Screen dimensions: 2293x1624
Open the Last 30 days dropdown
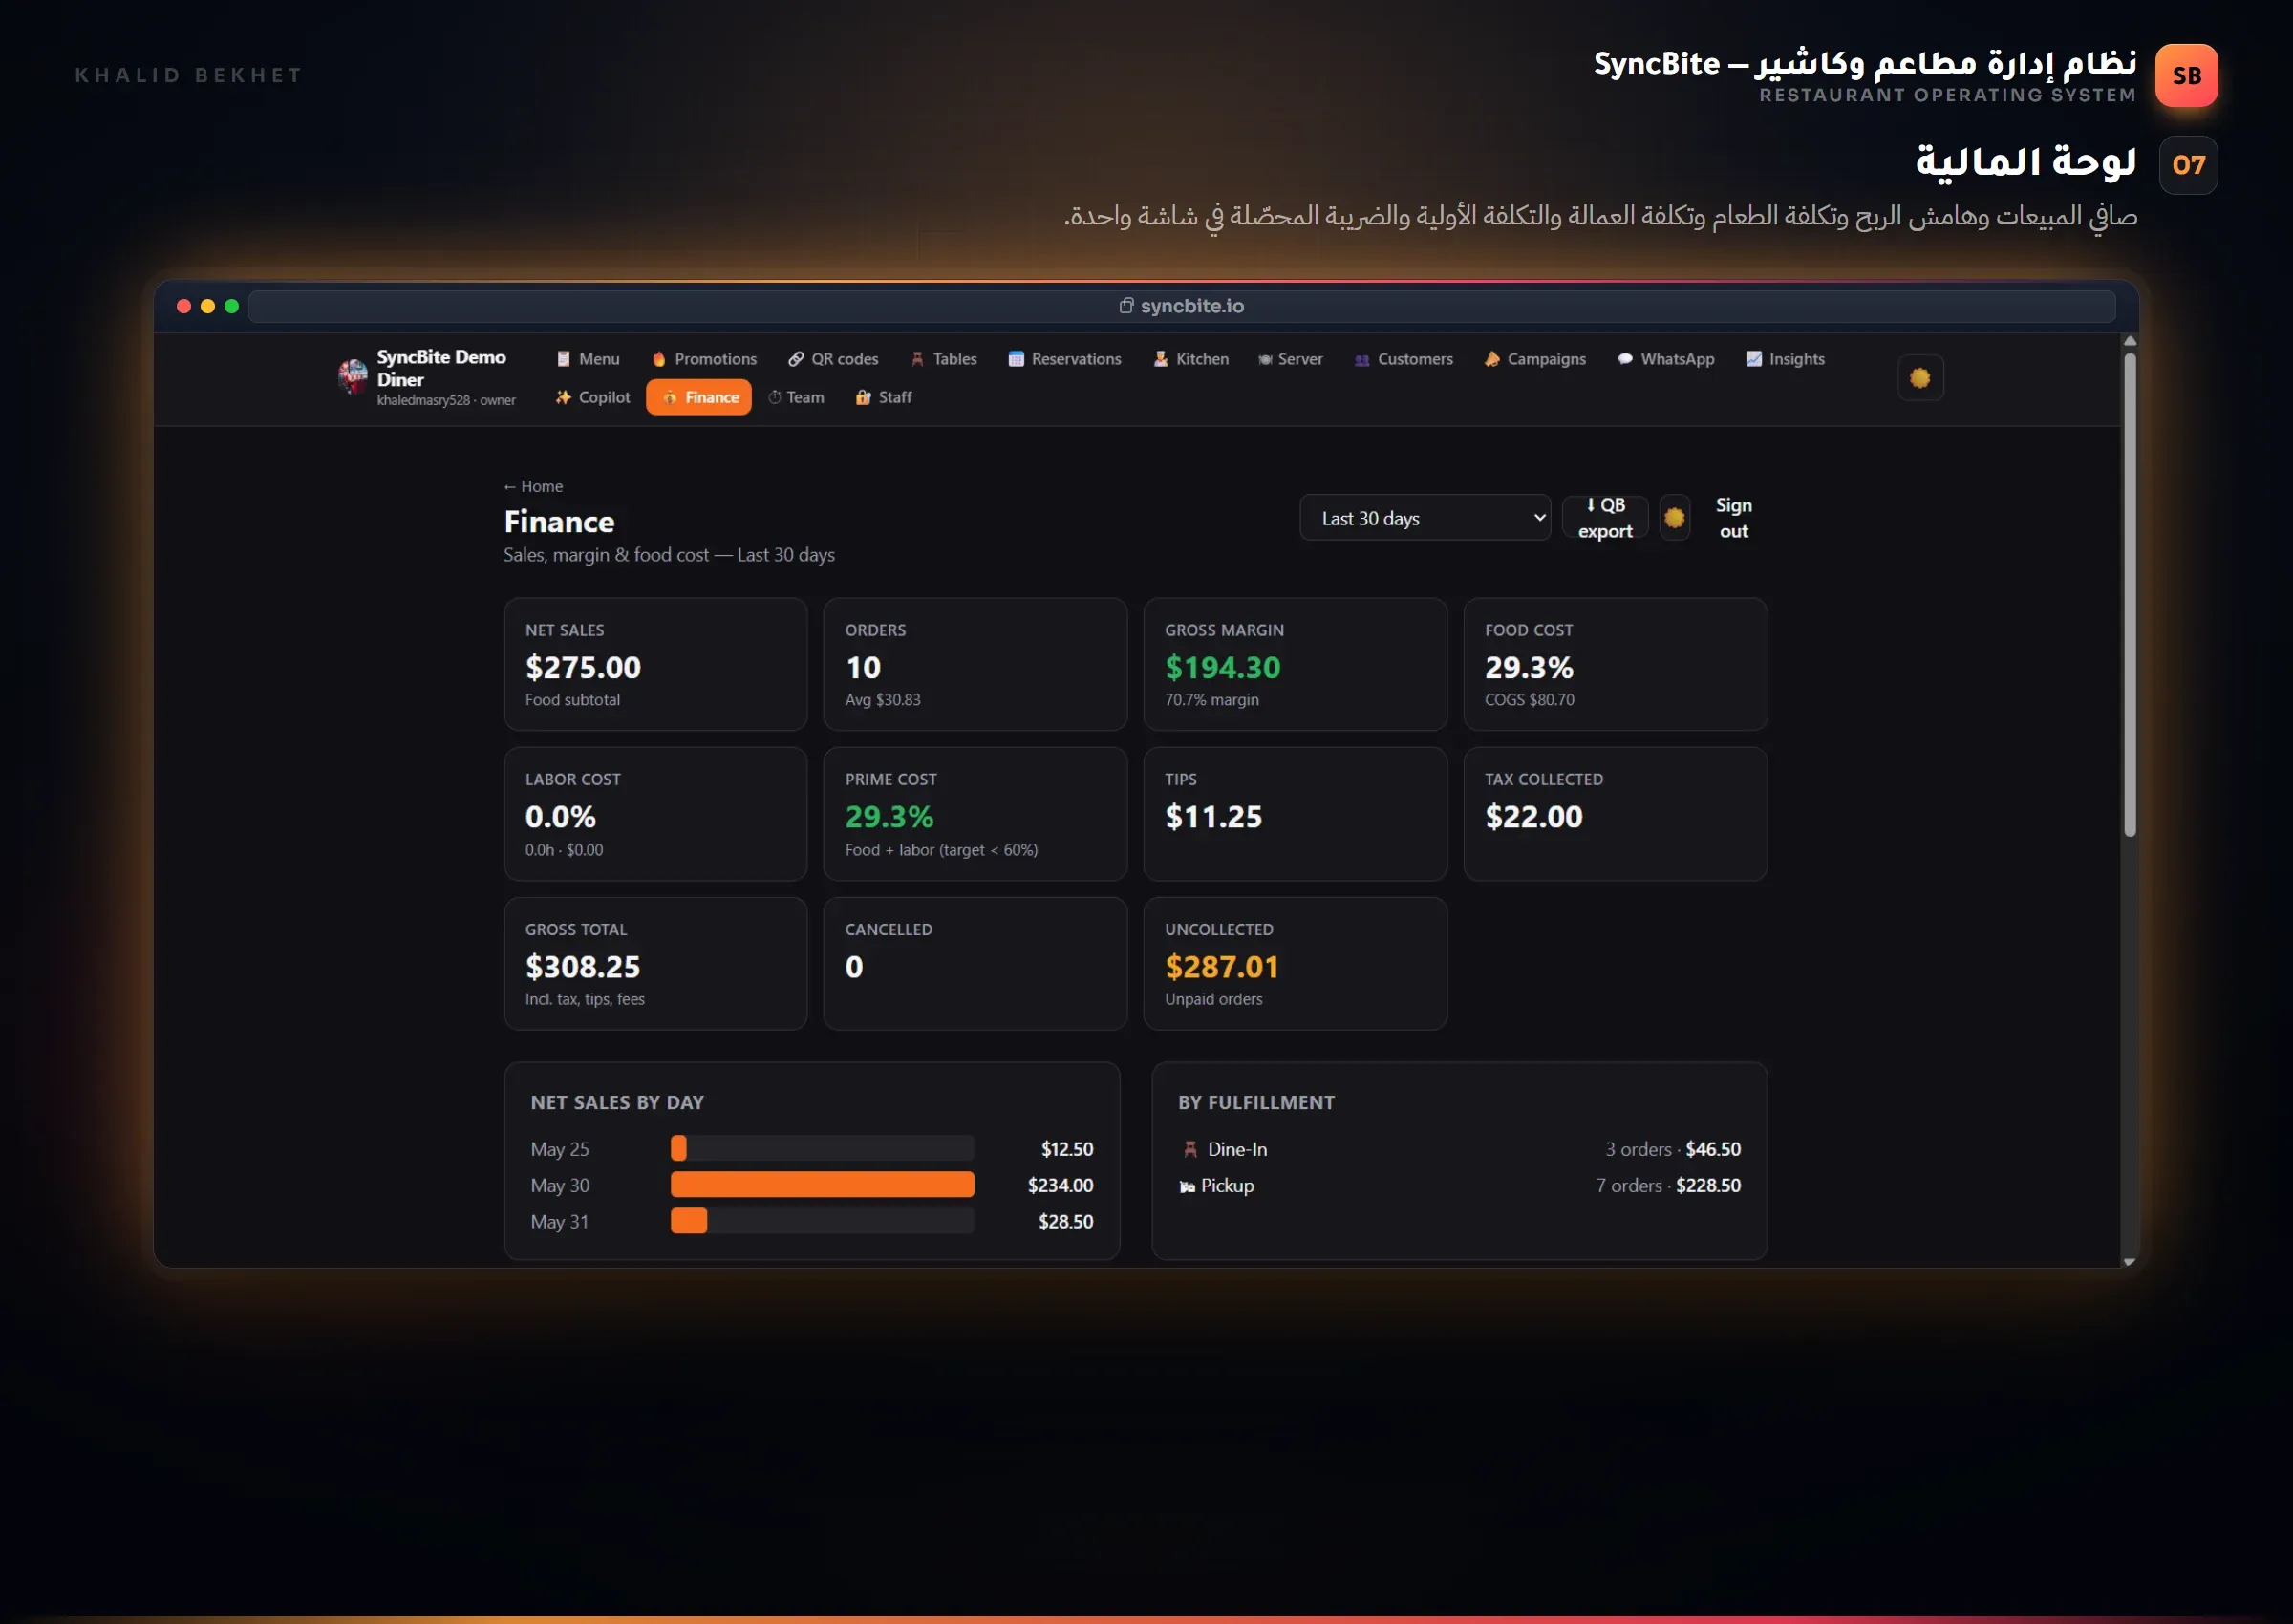click(1425, 518)
